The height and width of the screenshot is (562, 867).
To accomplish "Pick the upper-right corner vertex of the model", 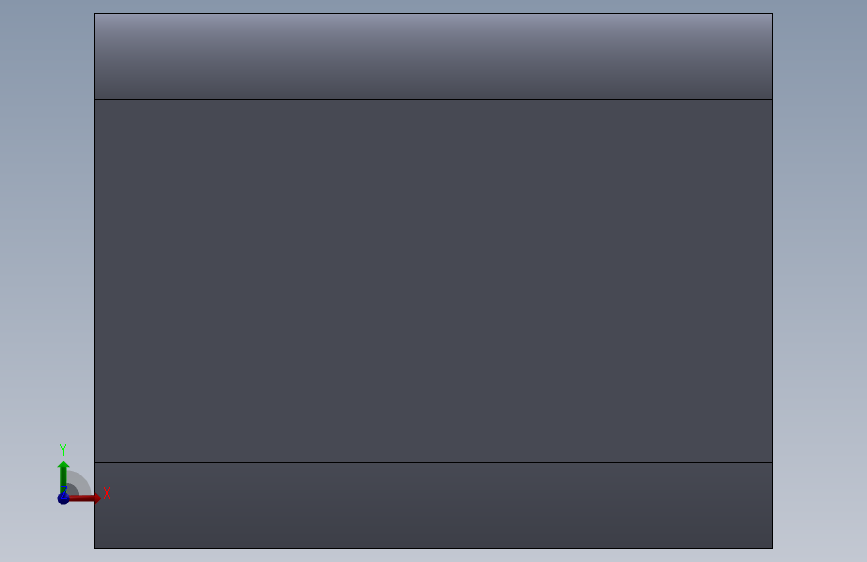I will point(772,14).
